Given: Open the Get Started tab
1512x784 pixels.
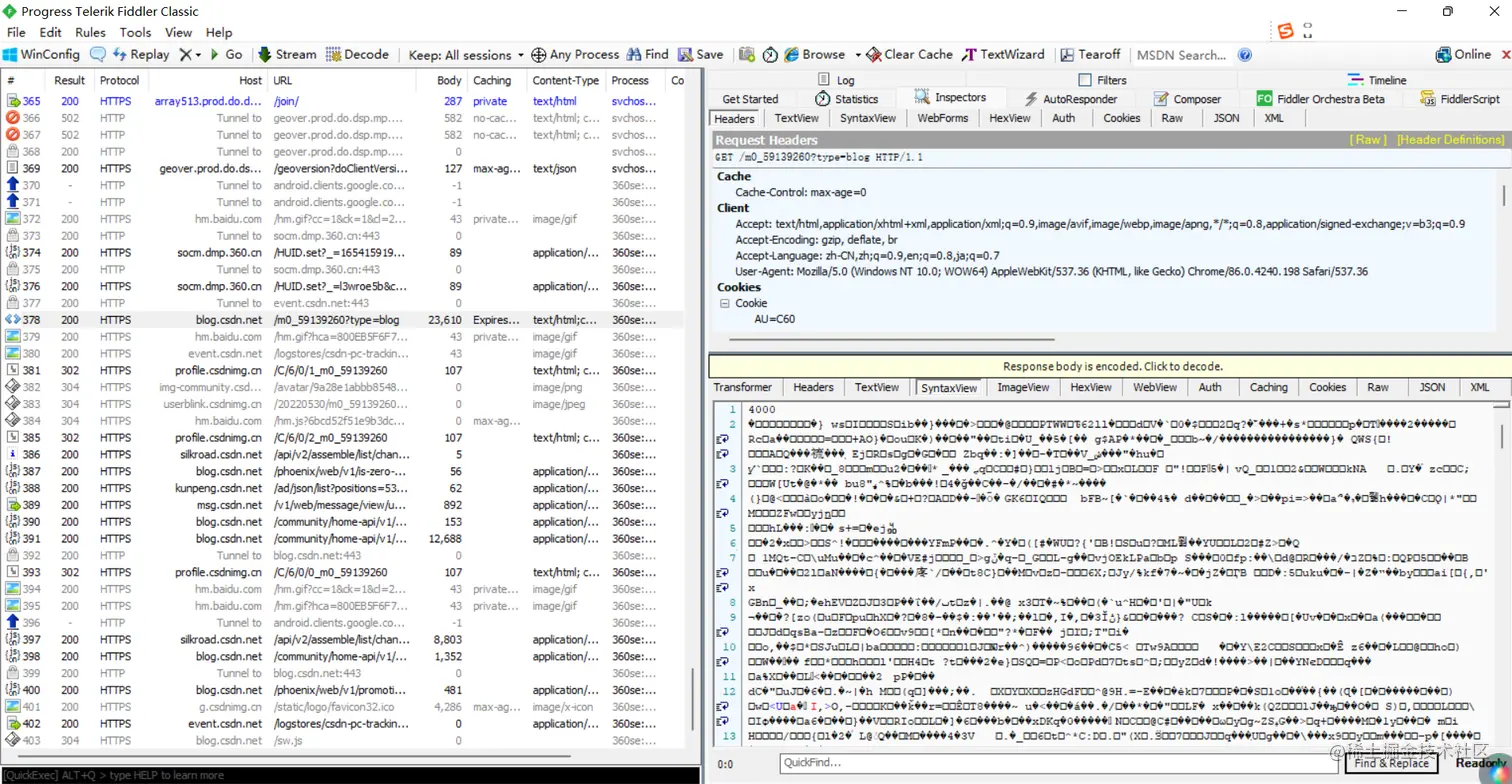Looking at the screenshot, I should [x=750, y=99].
